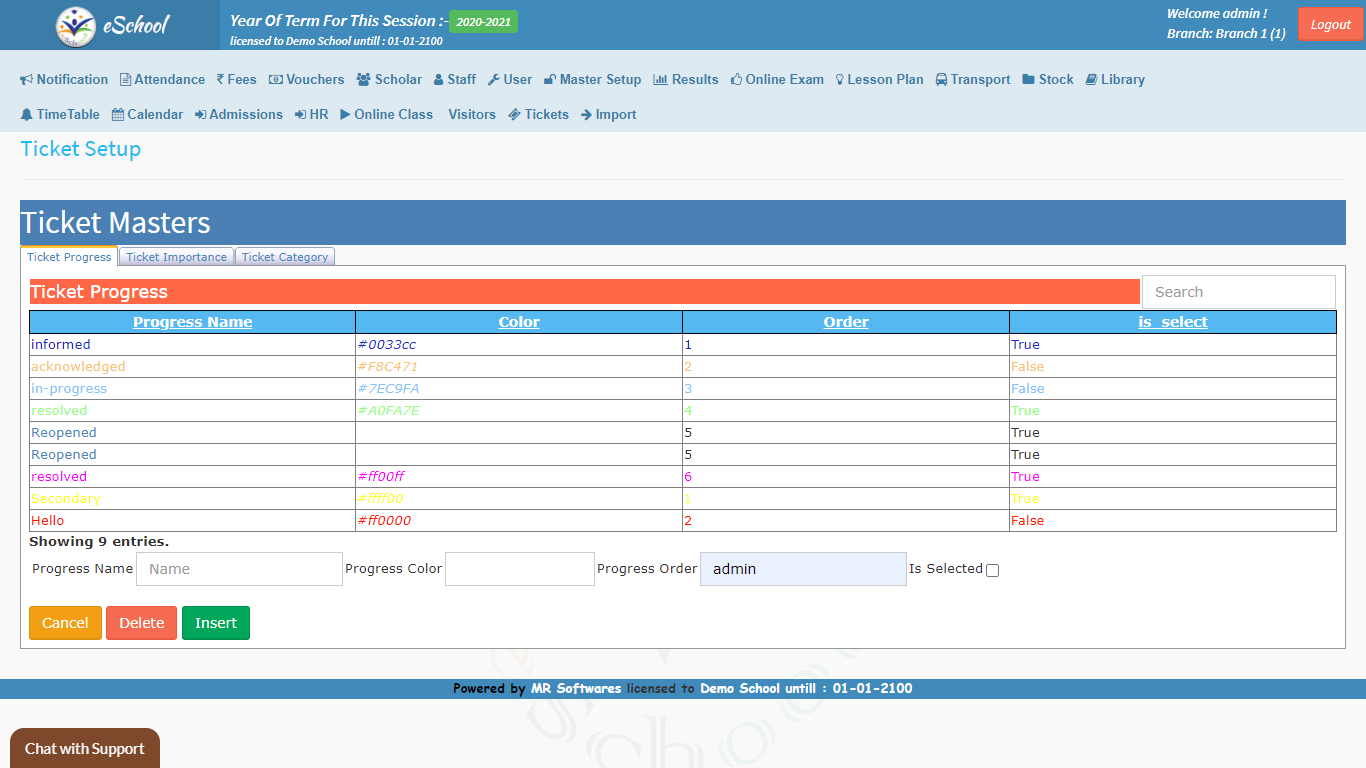The width and height of the screenshot is (1366, 768).
Task: Switch to the Ticket Importance tab
Action: coord(175,256)
